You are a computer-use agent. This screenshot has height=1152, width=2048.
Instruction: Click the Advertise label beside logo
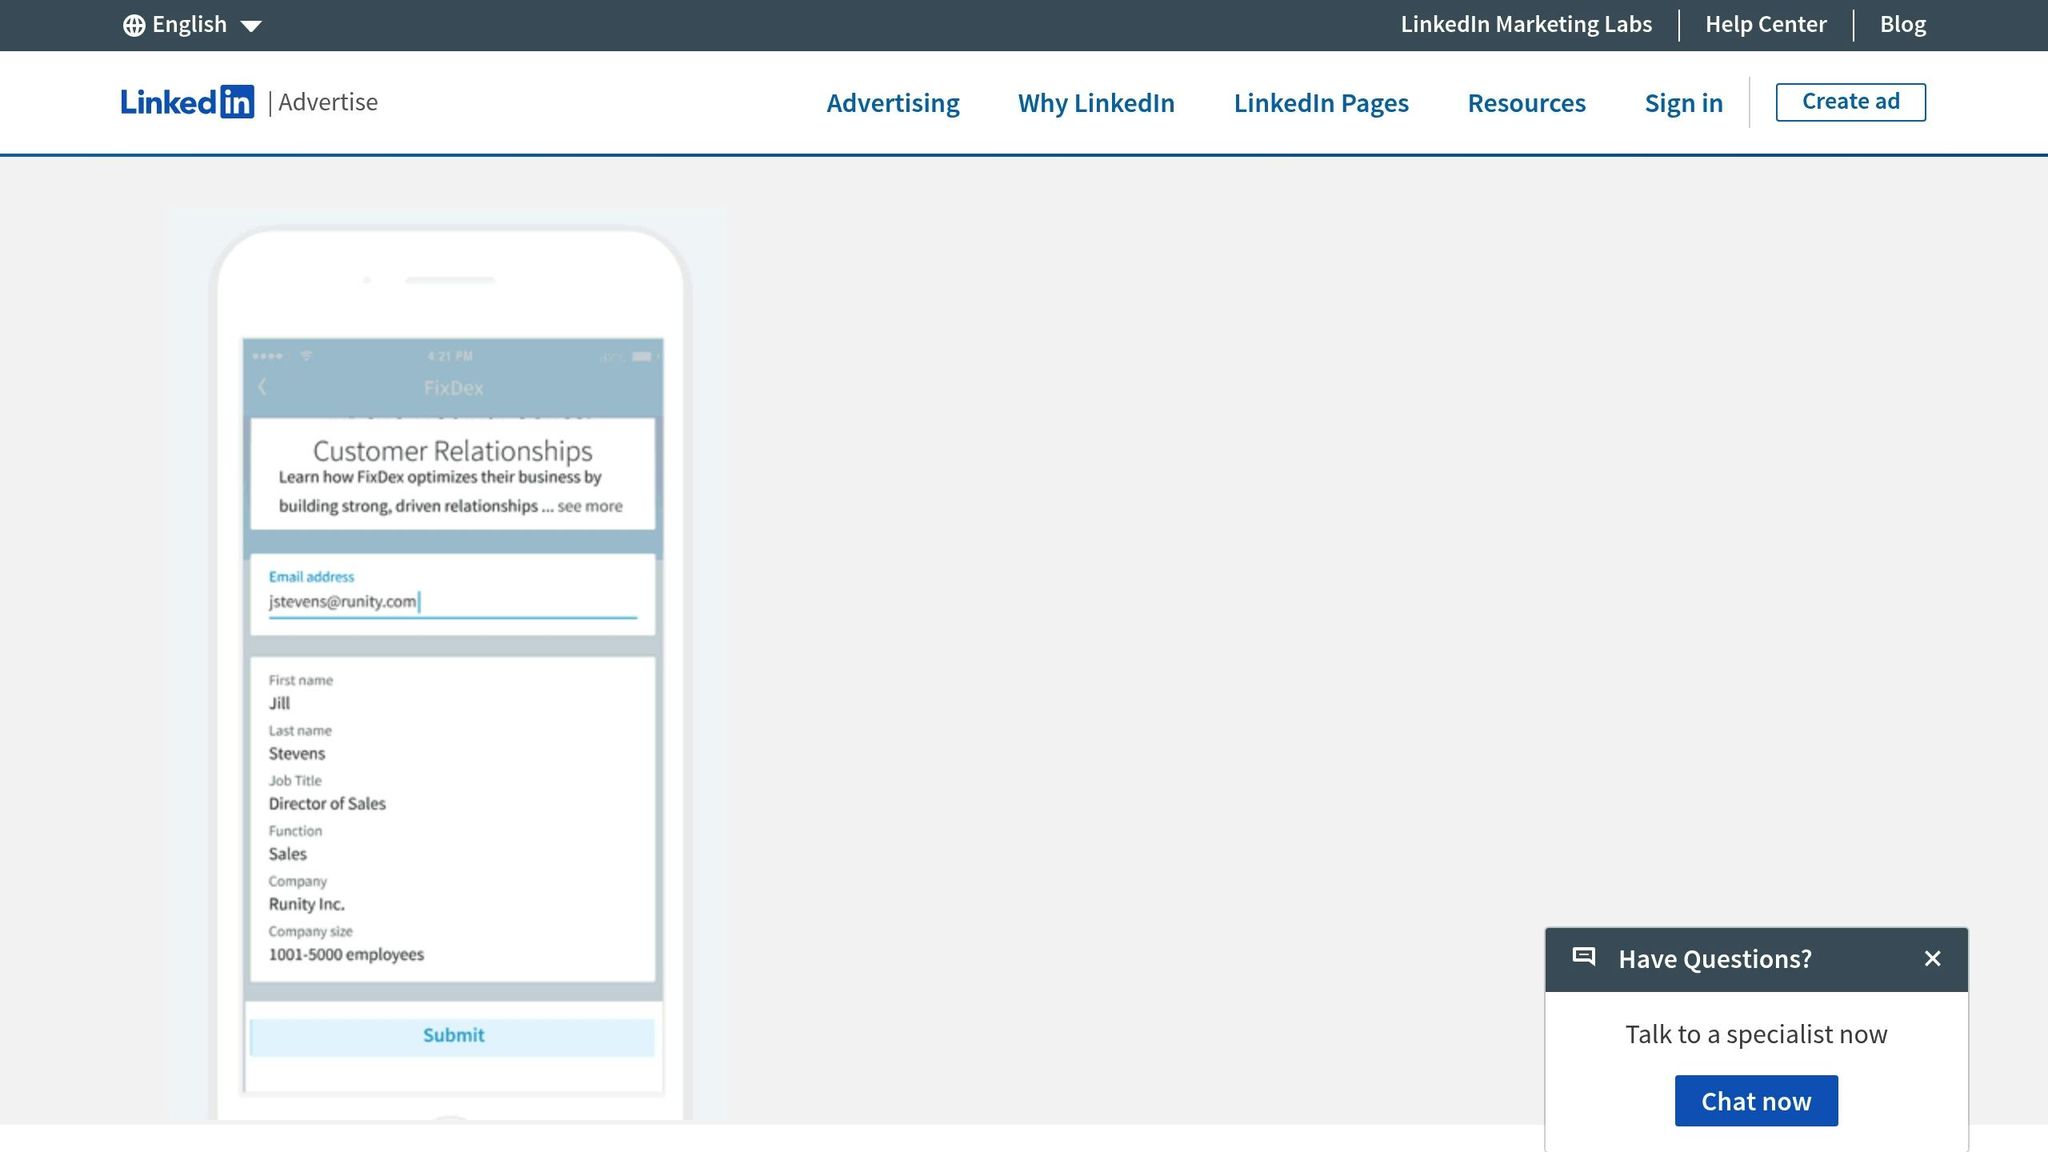327,102
